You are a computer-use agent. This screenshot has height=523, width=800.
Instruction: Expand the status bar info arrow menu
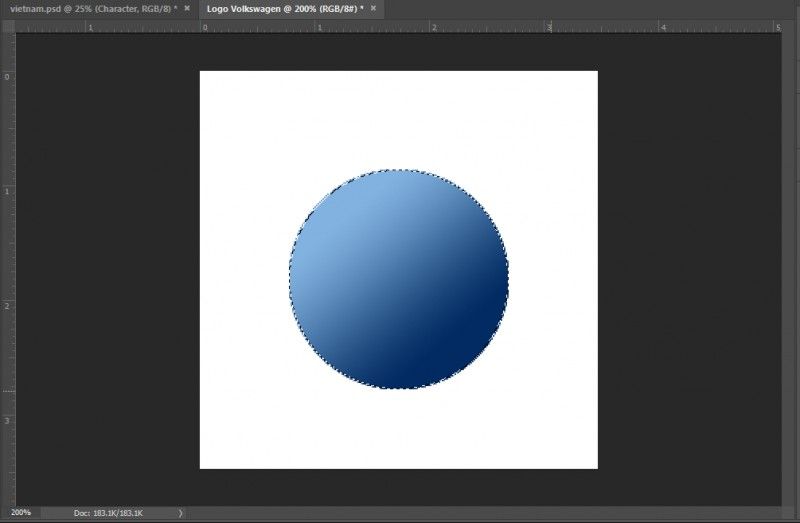pyautogui.click(x=180, y=513)
